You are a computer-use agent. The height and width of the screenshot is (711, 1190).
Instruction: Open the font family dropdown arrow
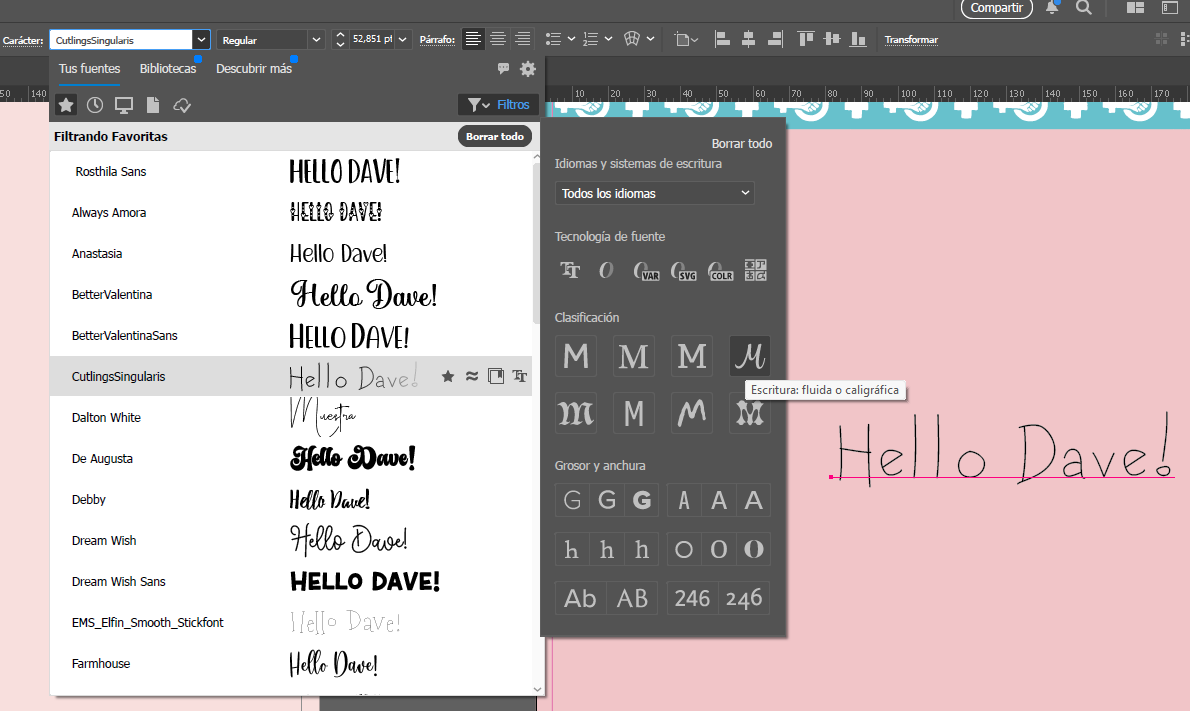200,39
